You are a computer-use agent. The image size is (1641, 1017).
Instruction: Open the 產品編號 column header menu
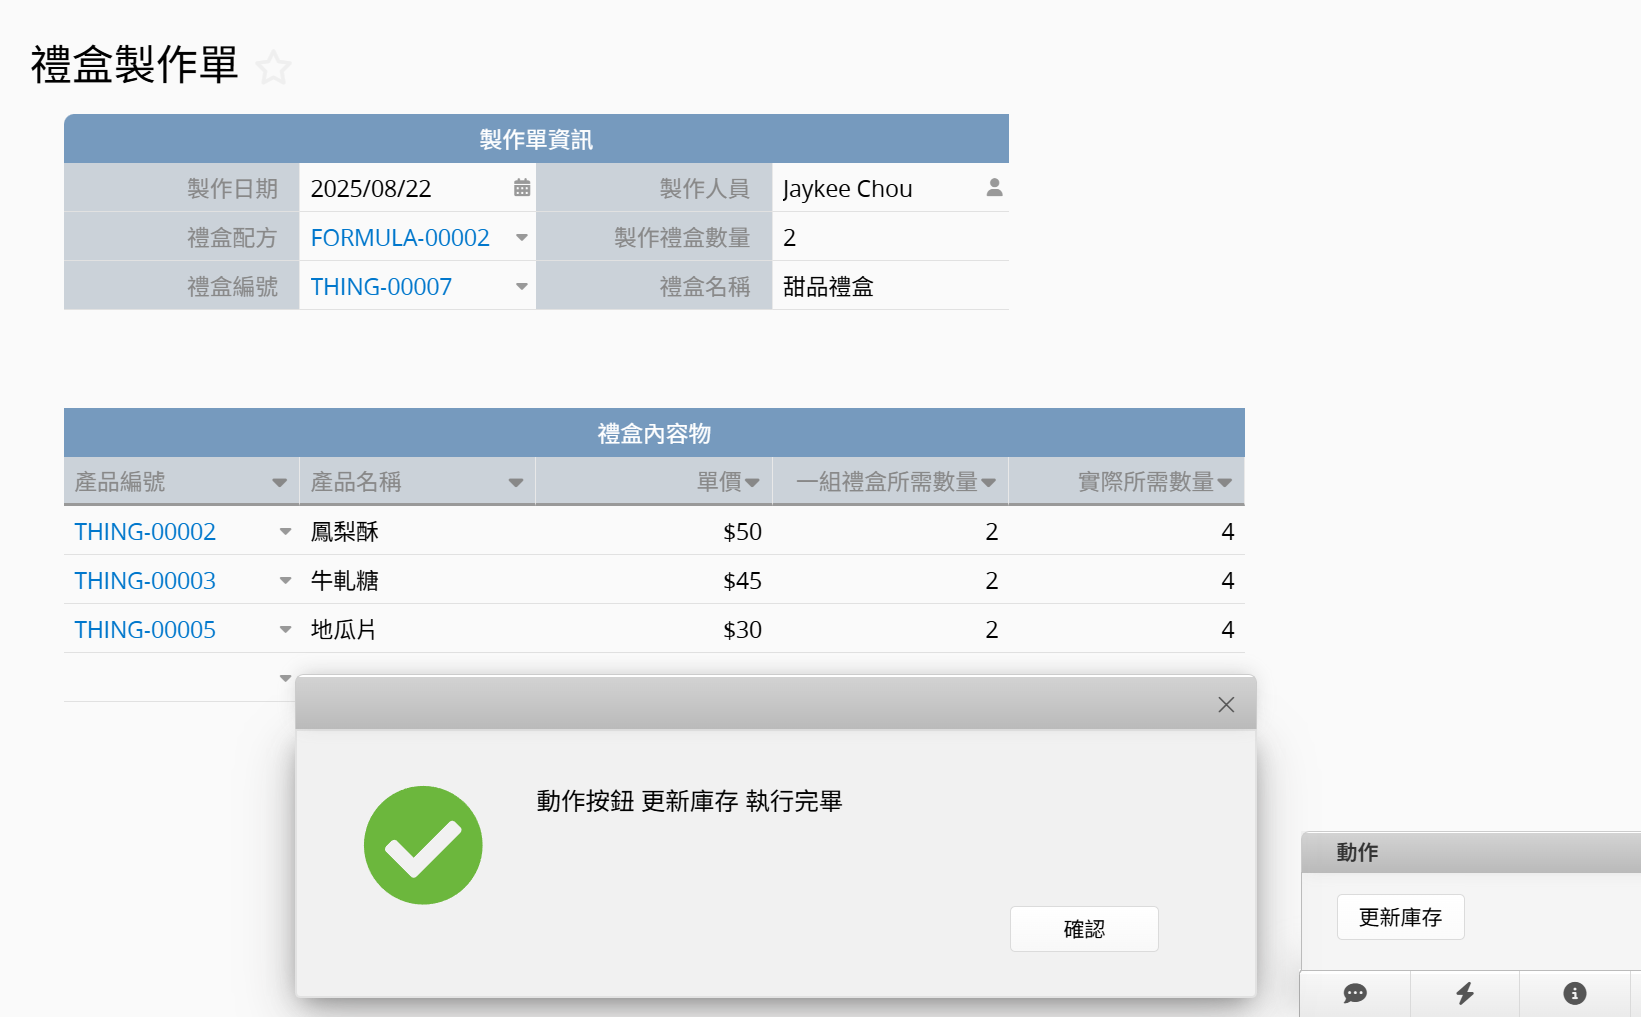(x=279, y=483)
